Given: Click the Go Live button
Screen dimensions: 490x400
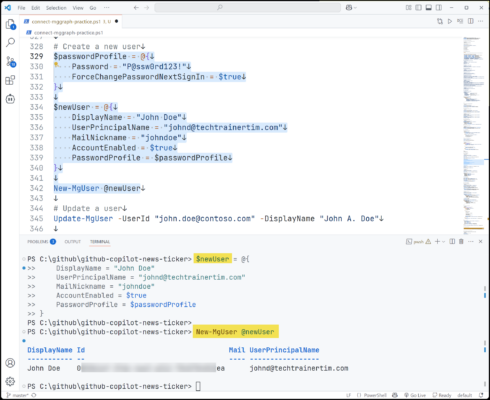Looking at the screenshot, I should point(415,395).
